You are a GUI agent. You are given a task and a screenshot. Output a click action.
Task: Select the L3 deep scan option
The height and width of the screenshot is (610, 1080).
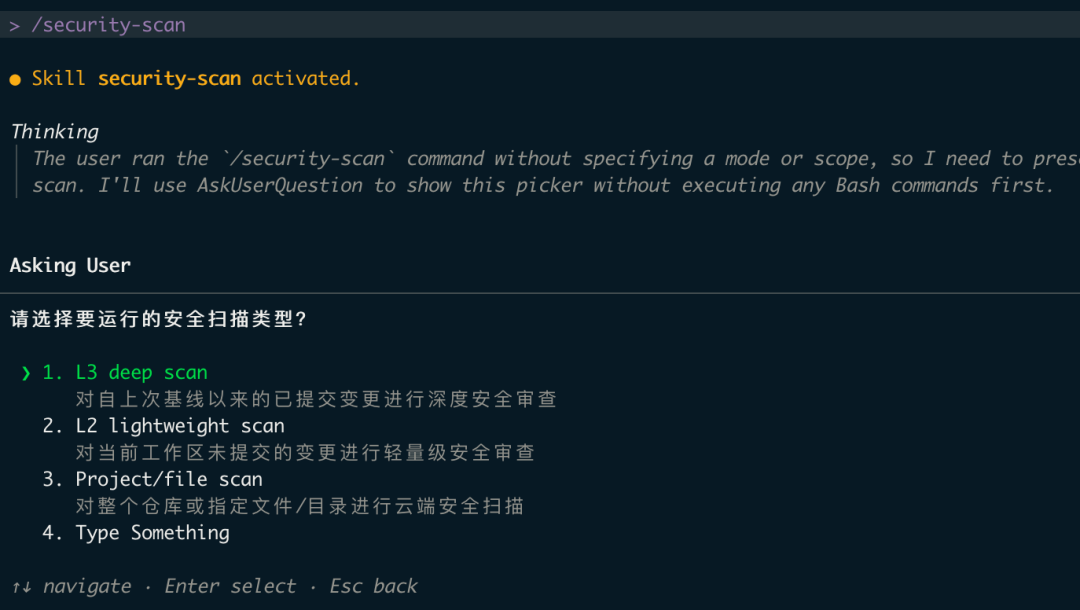125,372
